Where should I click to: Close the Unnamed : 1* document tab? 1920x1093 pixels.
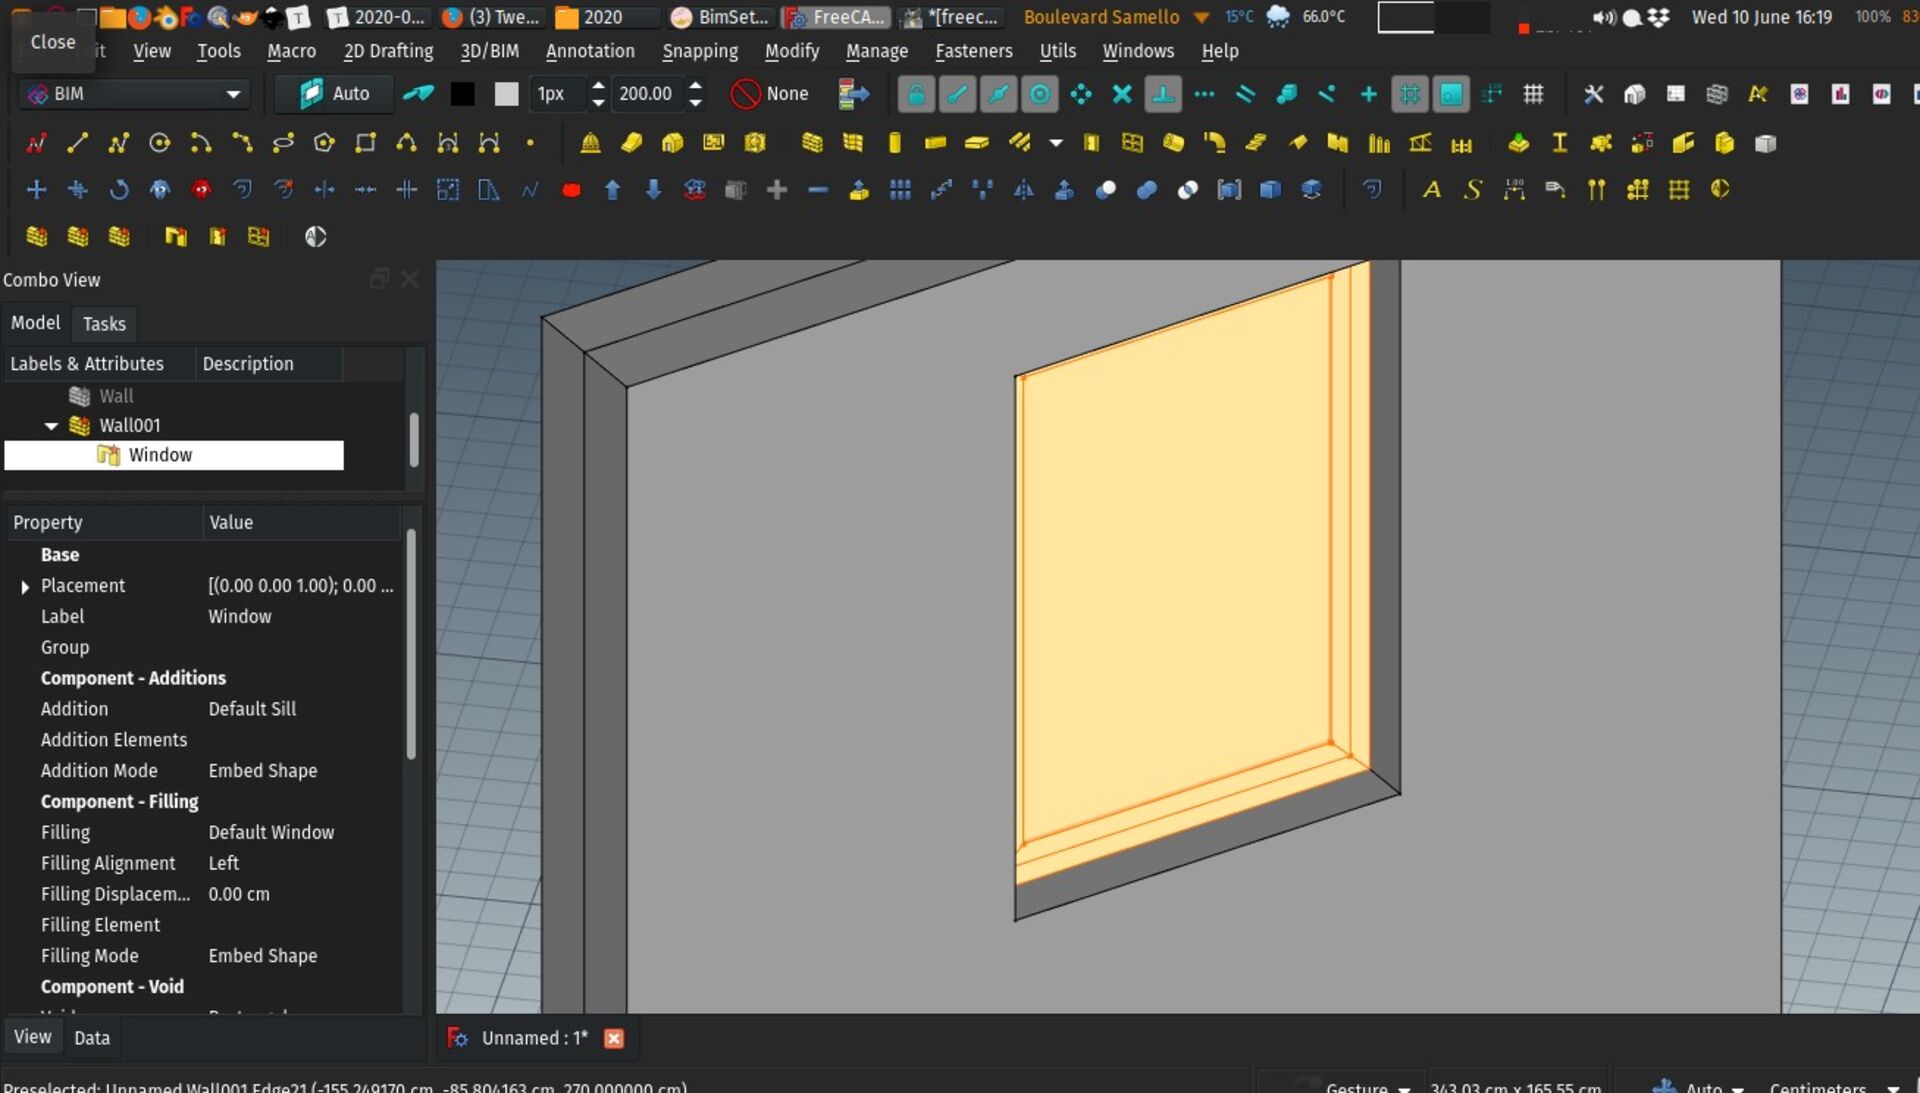click(x=614, y=1039)
